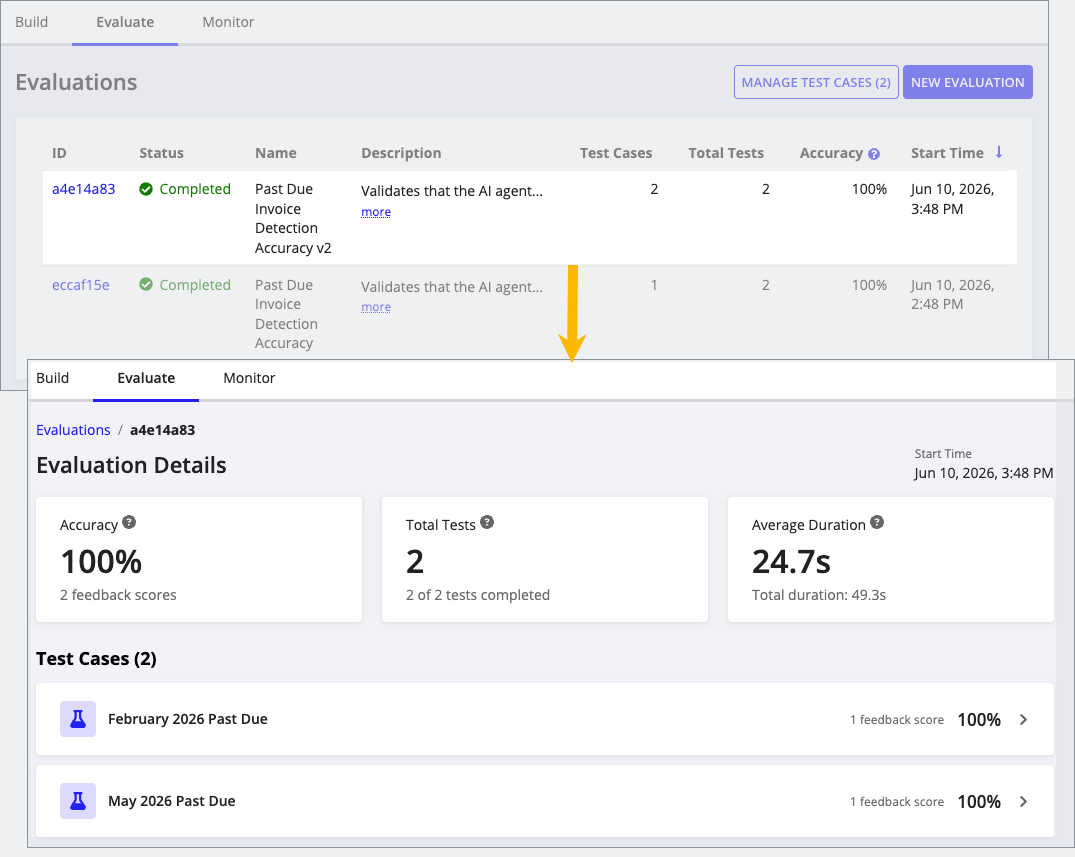Open evaluation ID a4e14a83 link
This screenshot has height=857, width=1075.
pyautogui.click(x=84, y=189)
